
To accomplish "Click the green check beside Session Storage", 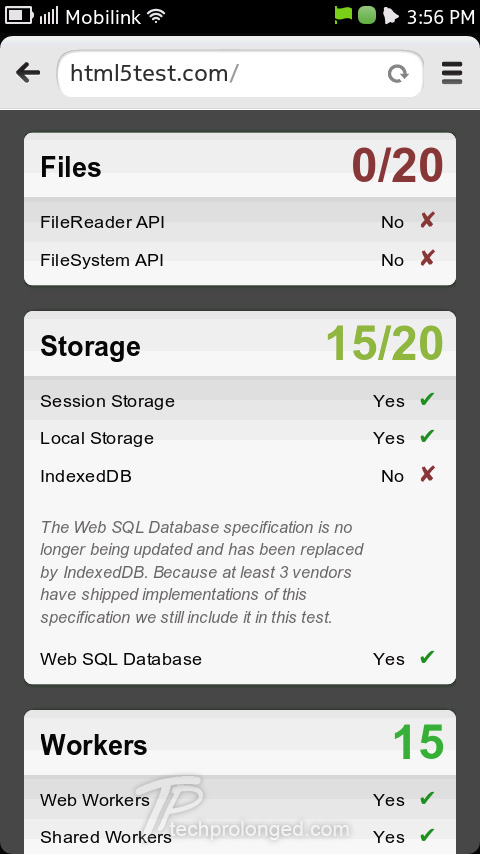I will point(427,399).
